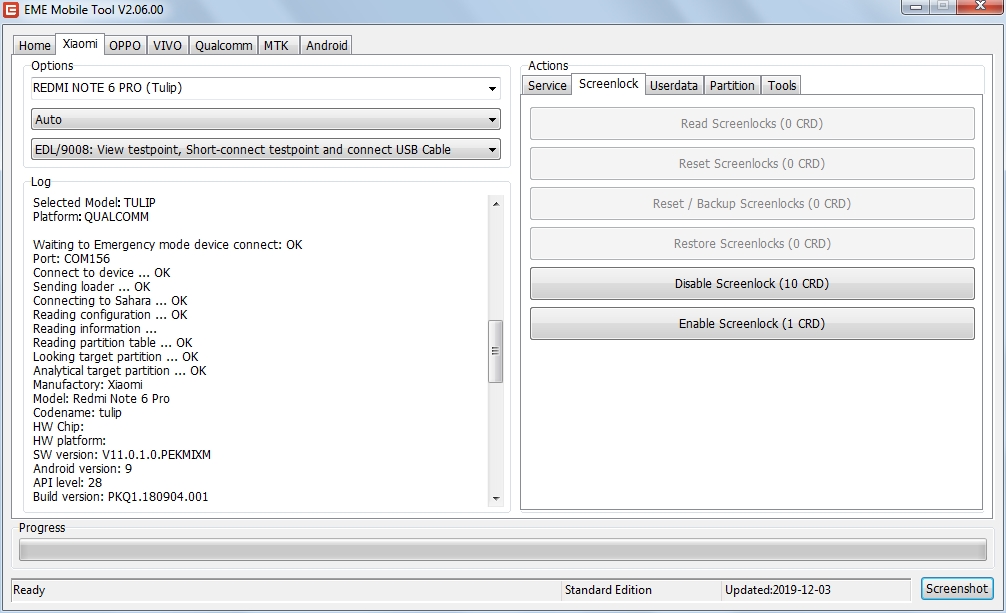The height and width of the screenshot is (613, 1006).
Task: Click the Screenshot button
Action: 957,589
